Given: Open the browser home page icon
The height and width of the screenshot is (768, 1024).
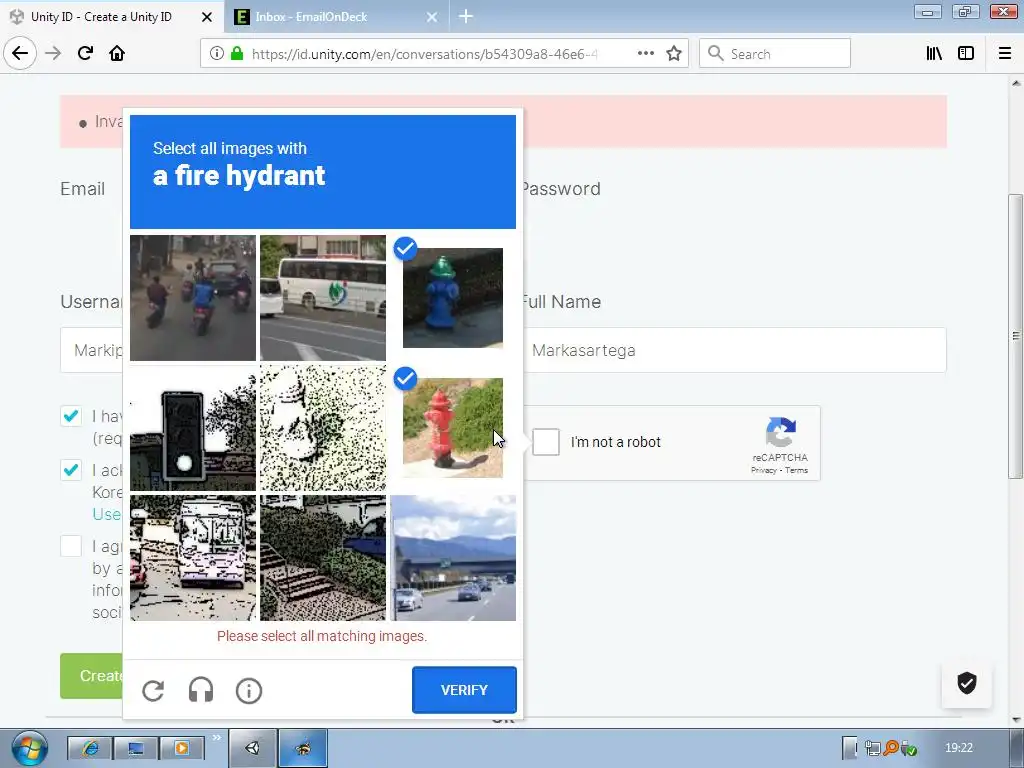Looking at the screenshot, I should 117,53.
